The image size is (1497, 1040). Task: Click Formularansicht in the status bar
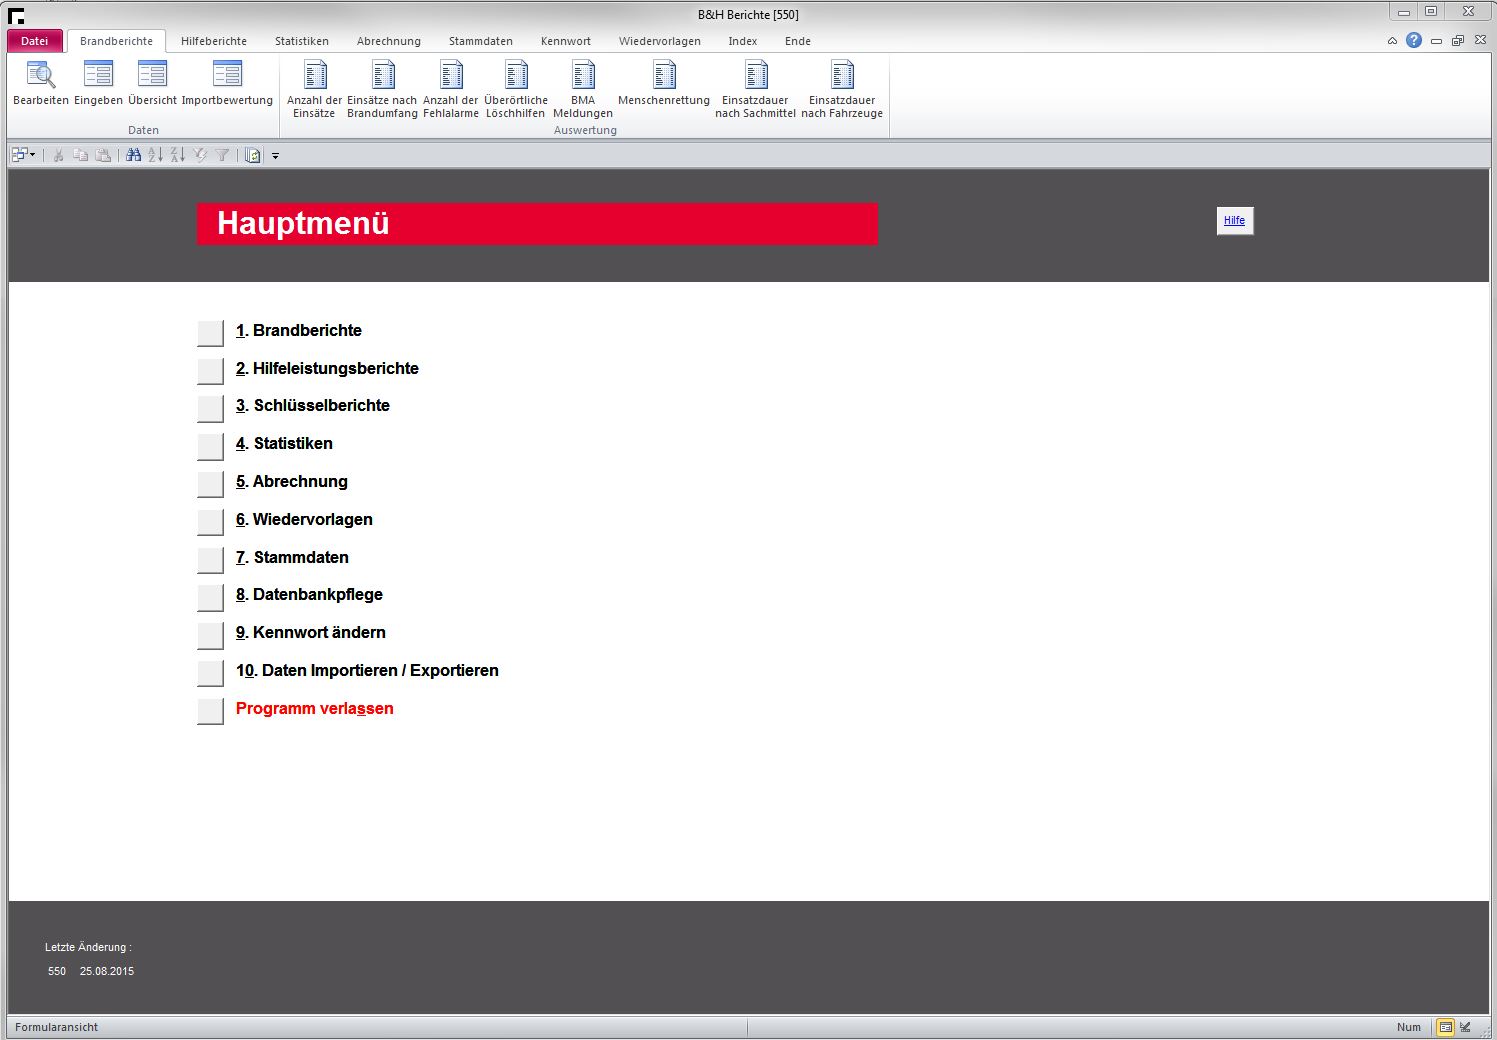[57, 1027]
